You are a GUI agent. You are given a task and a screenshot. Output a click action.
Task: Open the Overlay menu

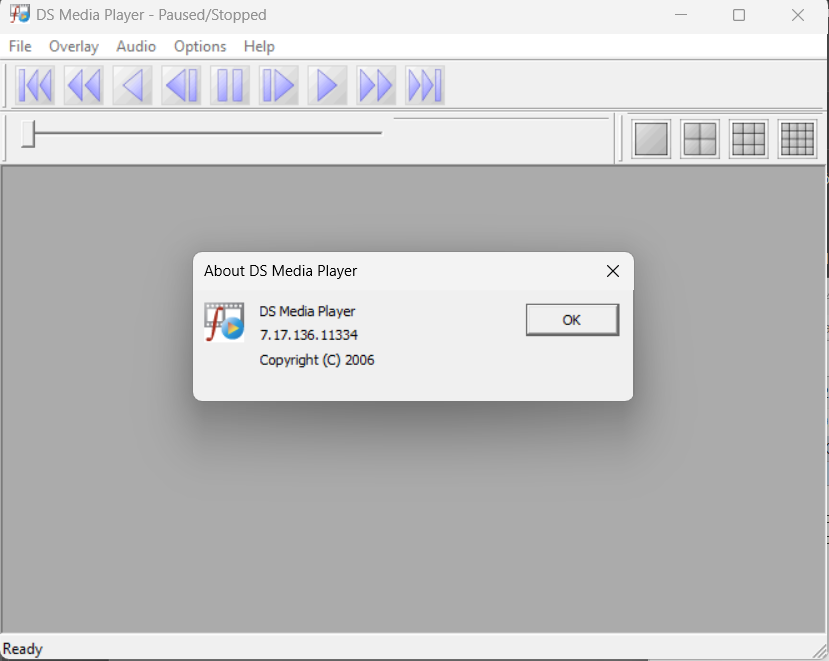tap(74, 46)
